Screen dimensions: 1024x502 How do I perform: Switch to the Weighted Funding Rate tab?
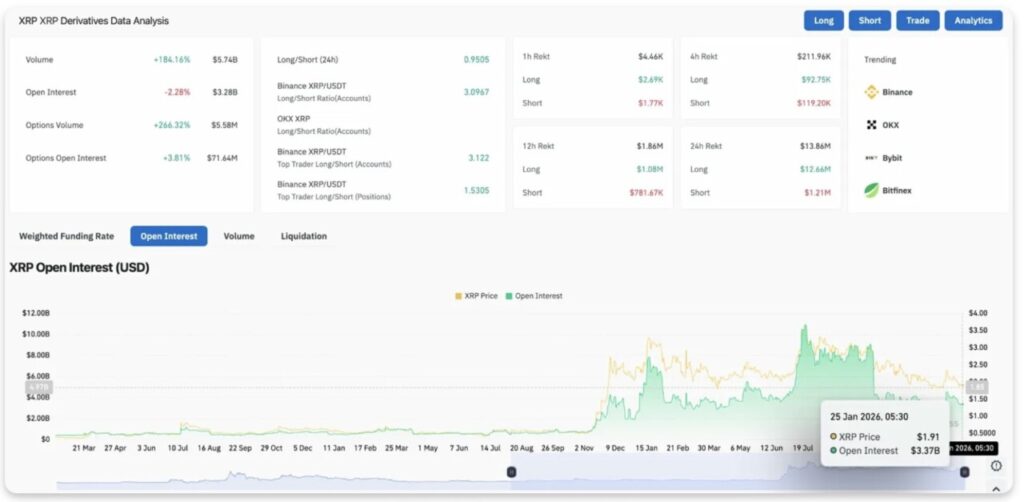pos(67,236)
